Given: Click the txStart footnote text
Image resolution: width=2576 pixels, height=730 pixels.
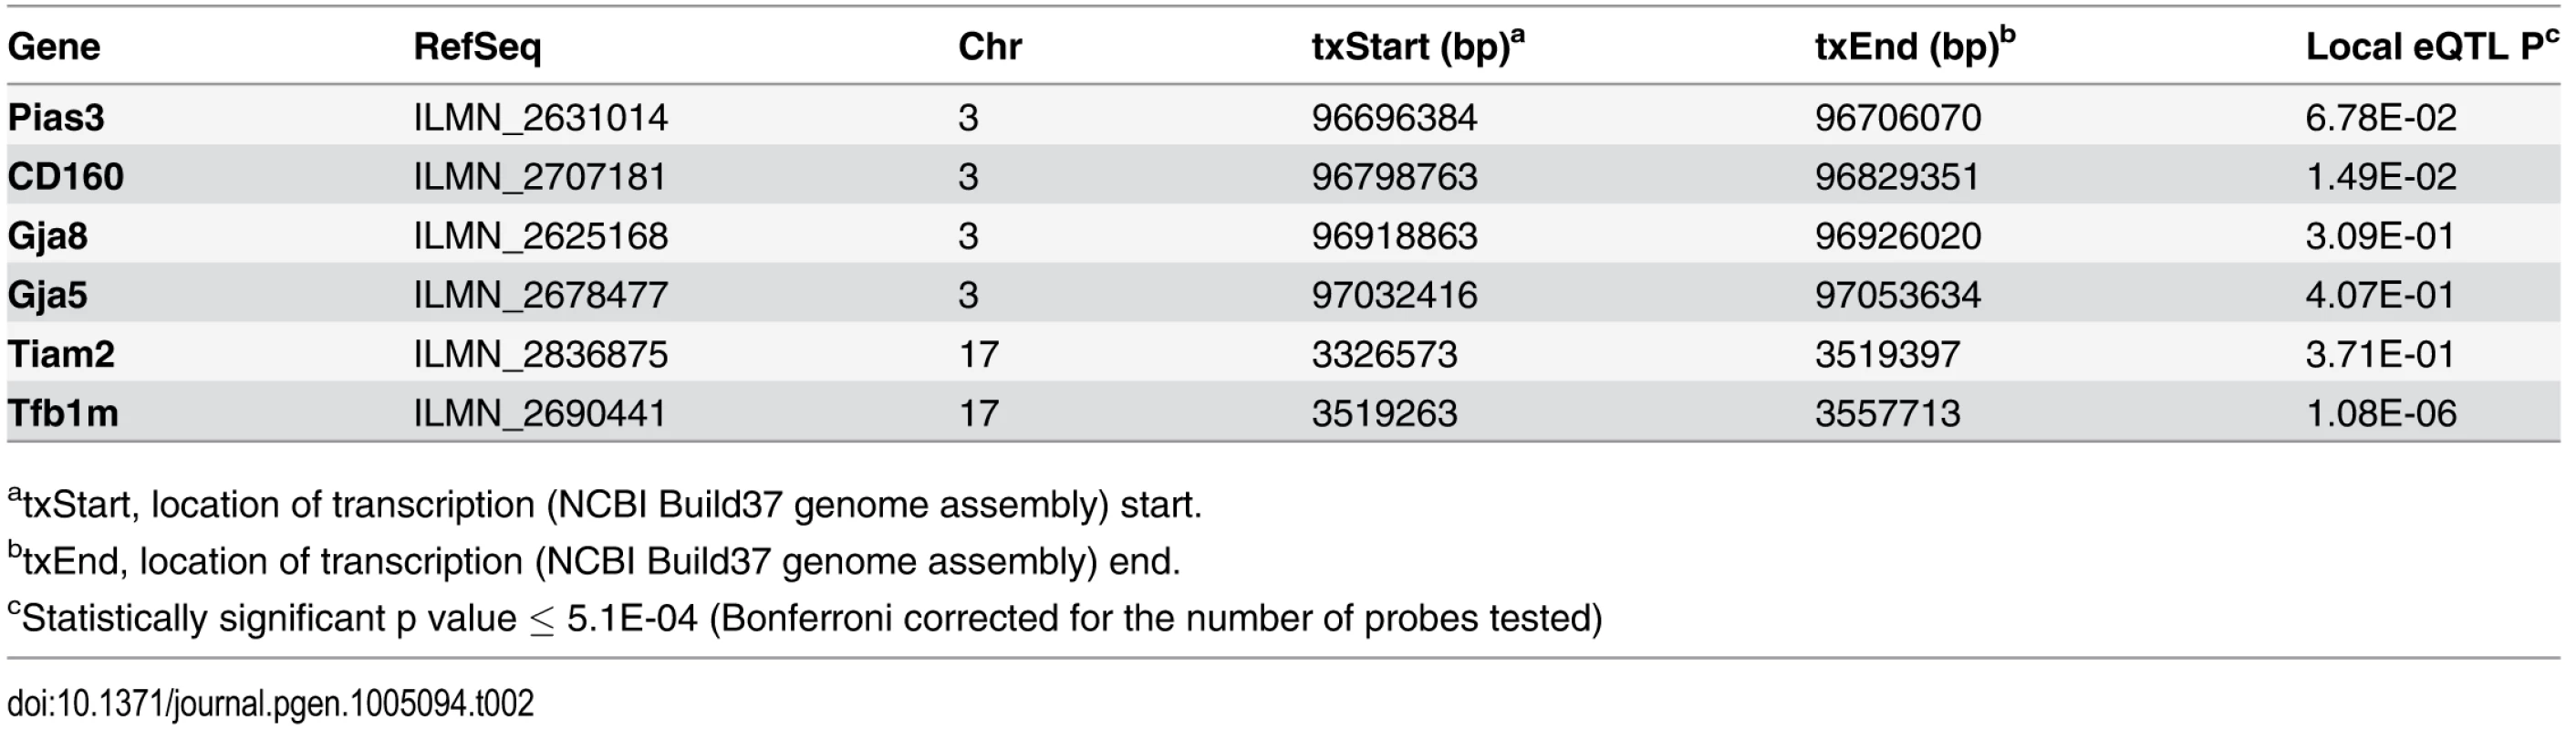Looking at the screenshot, I should pyautogui.click(x=604, y=504).
